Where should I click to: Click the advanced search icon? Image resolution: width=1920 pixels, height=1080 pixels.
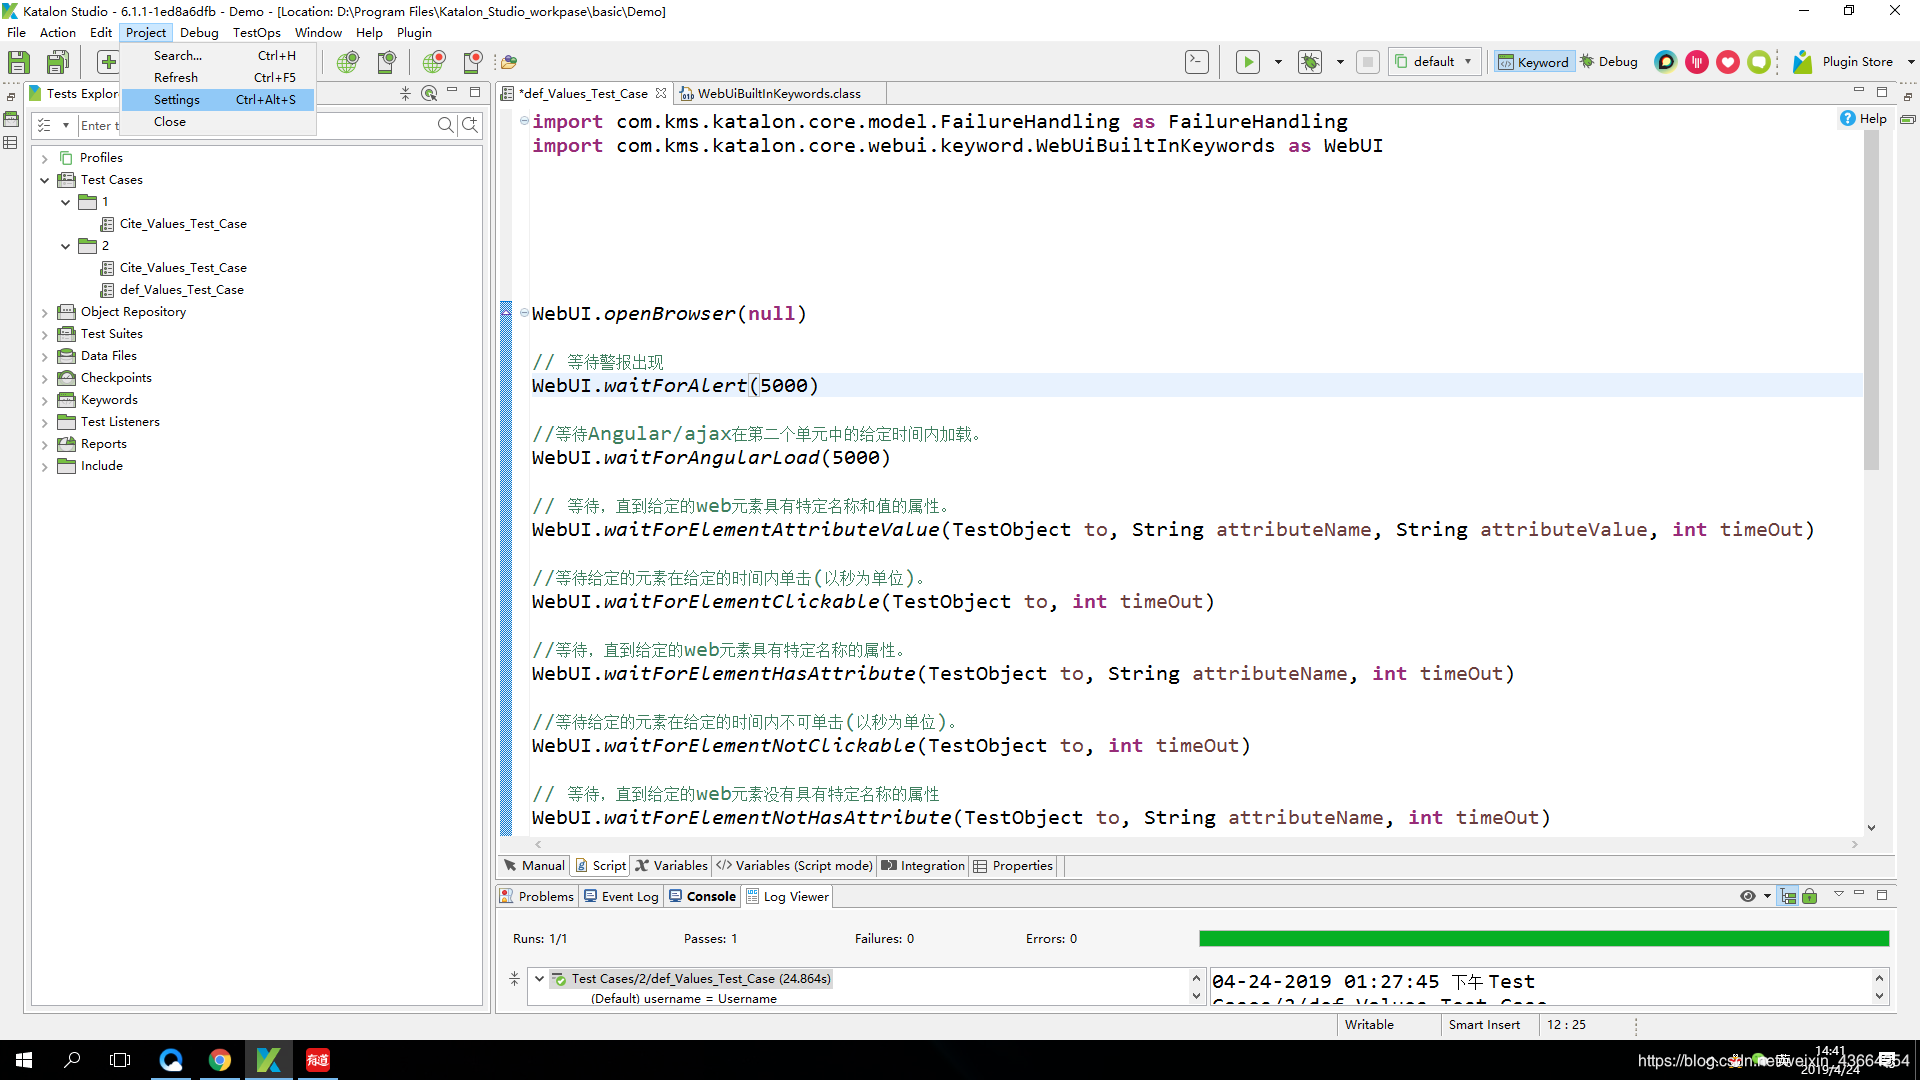(470, 125)
